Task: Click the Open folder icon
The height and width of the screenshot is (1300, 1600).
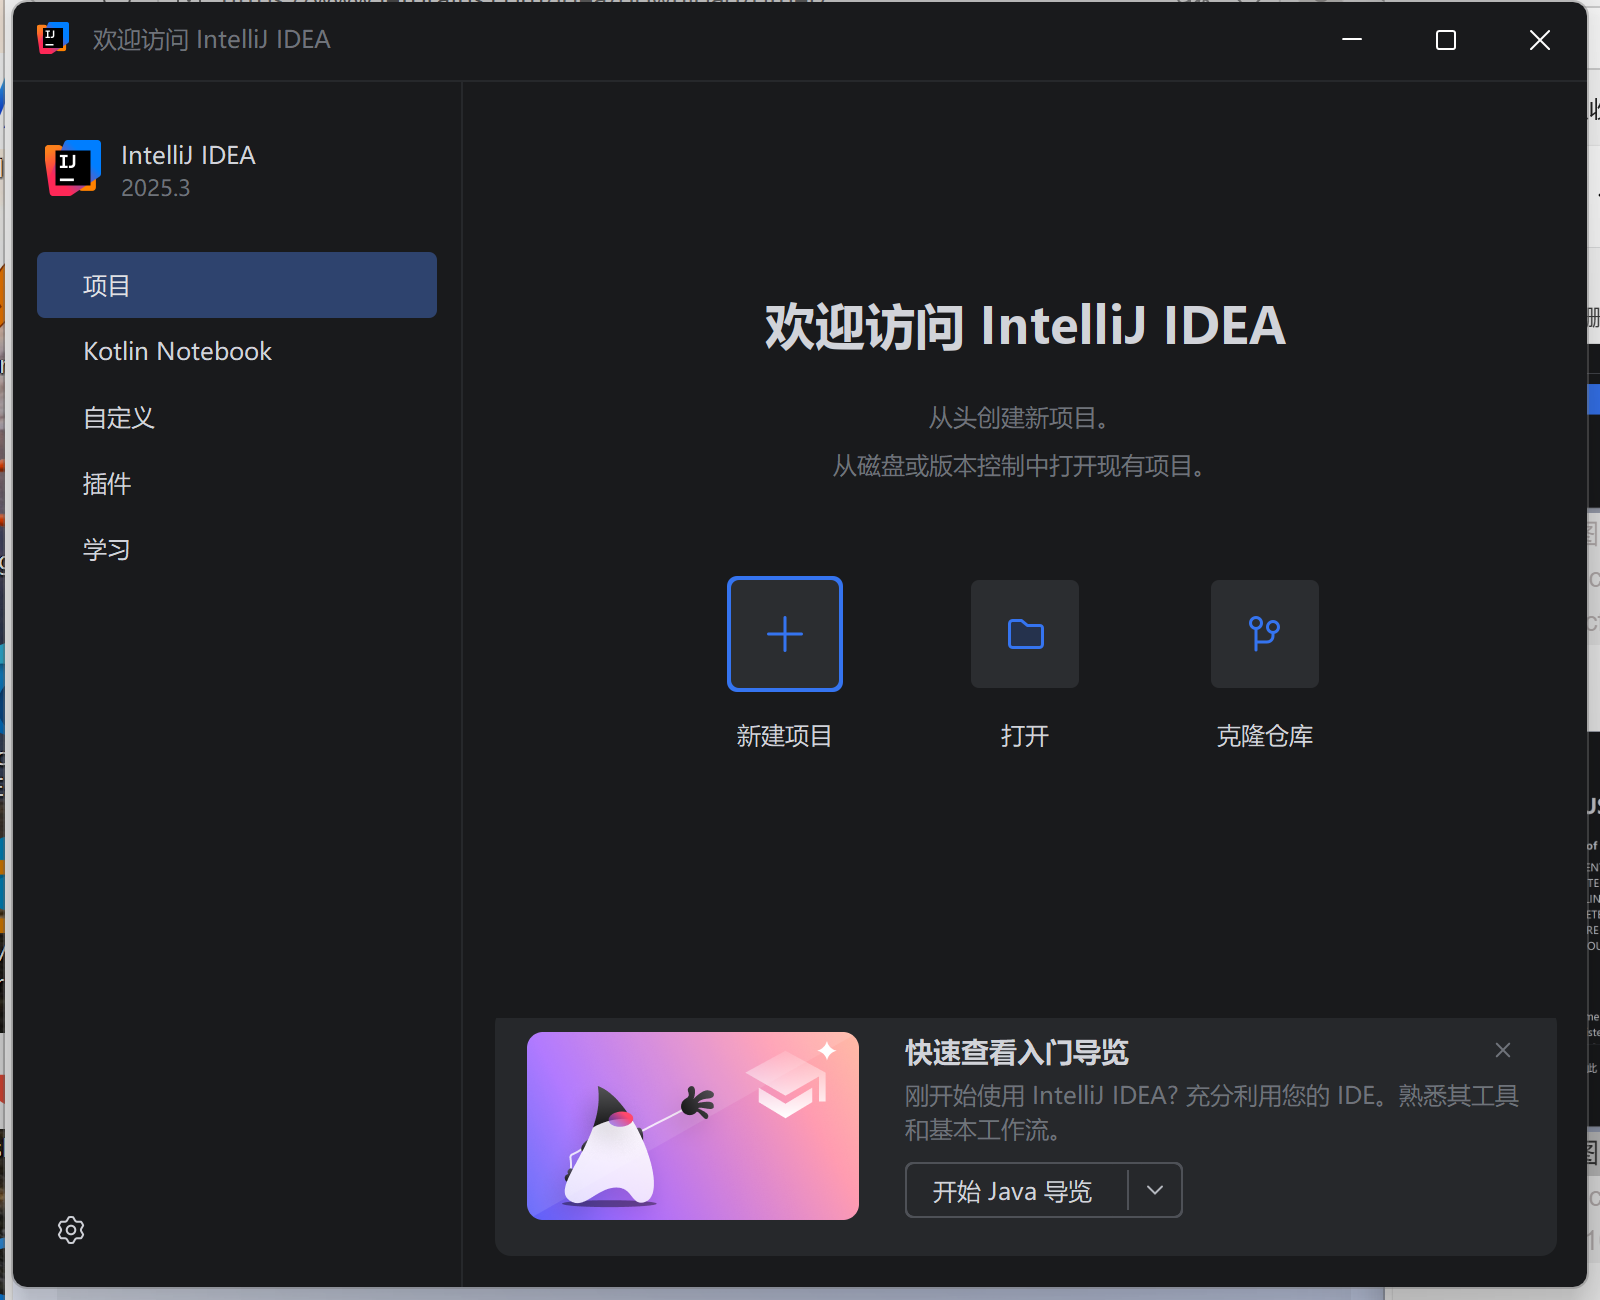Action: (1025, 634)
